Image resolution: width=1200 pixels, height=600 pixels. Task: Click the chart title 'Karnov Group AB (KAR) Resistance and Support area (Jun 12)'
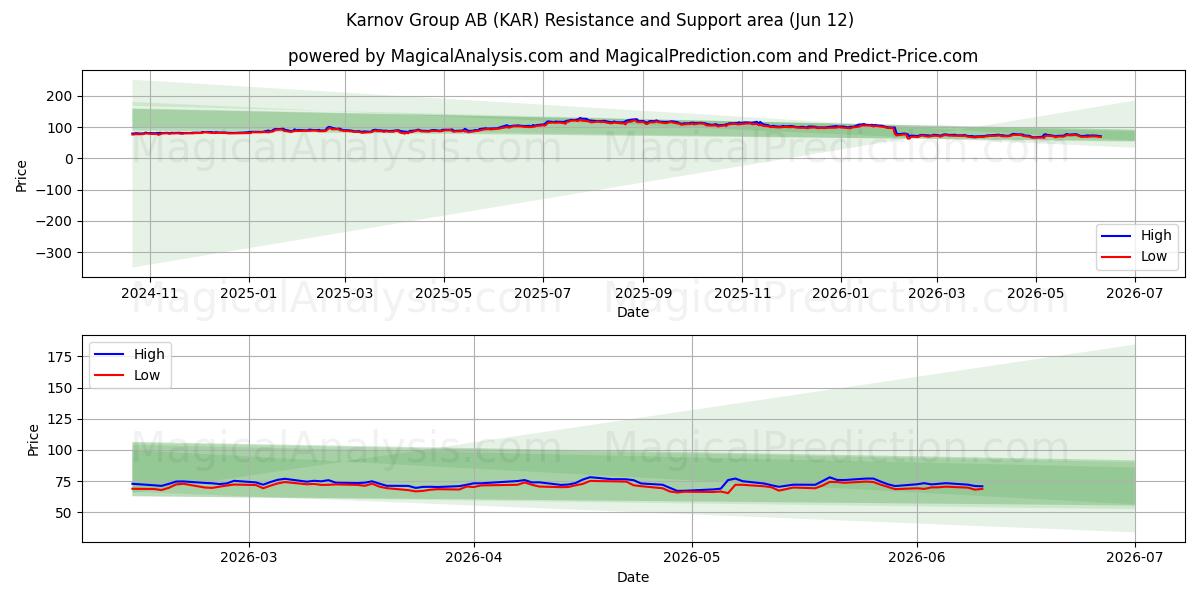tap(600, 20)
